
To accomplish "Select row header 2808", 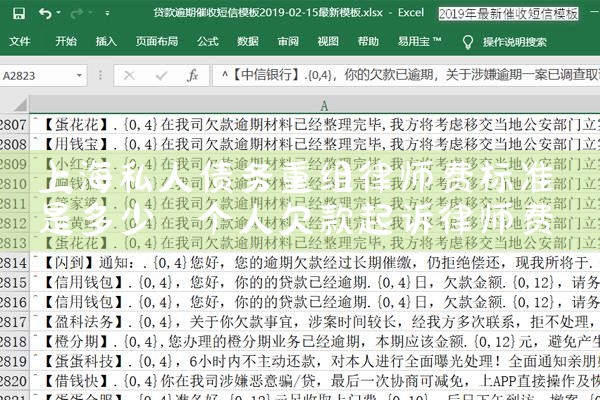I will point(14,144).
